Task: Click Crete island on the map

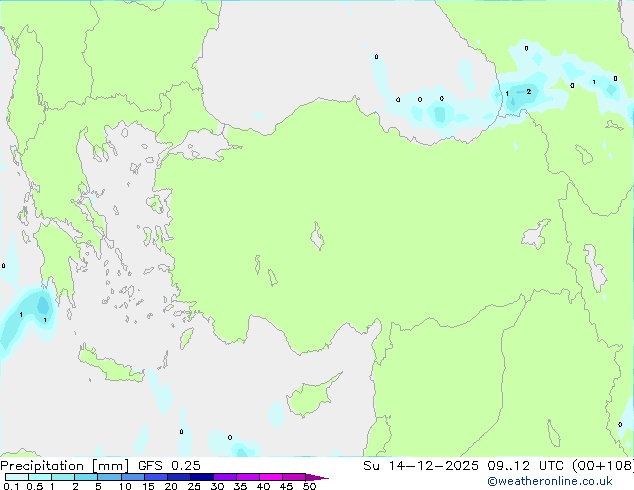Action: 111,366
